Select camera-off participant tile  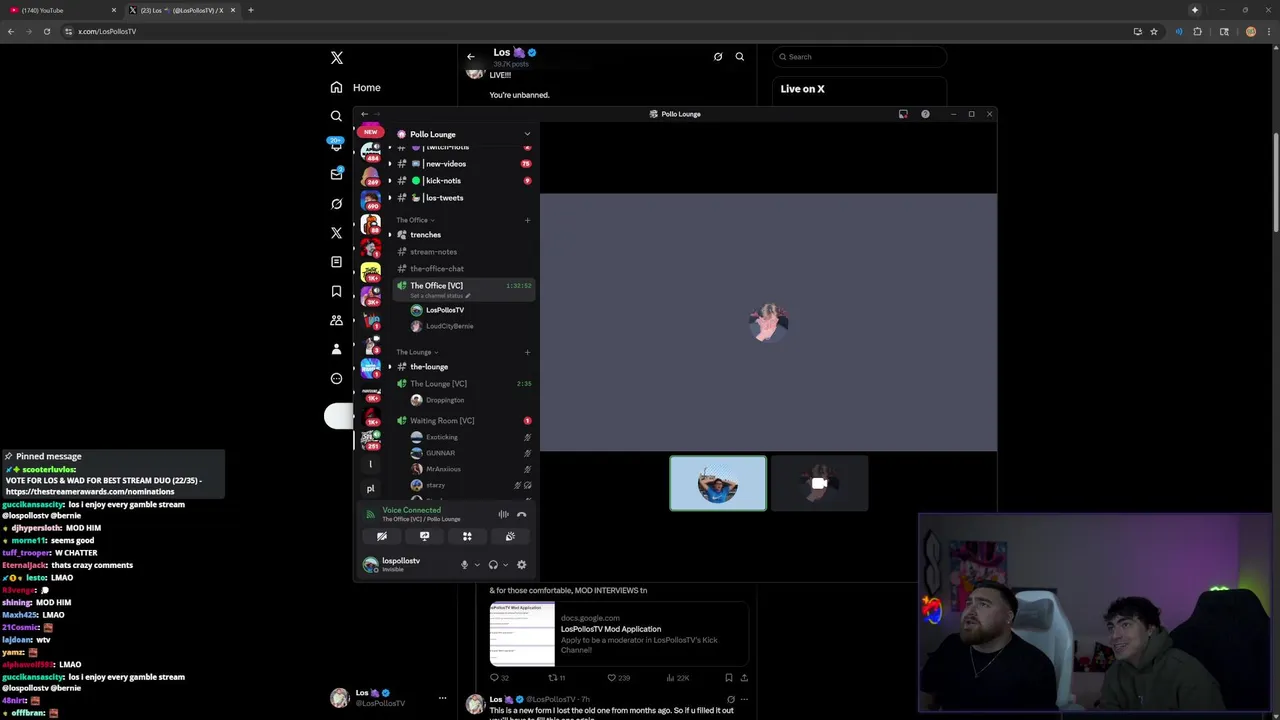pyautogui.click(x=820, y=483)
